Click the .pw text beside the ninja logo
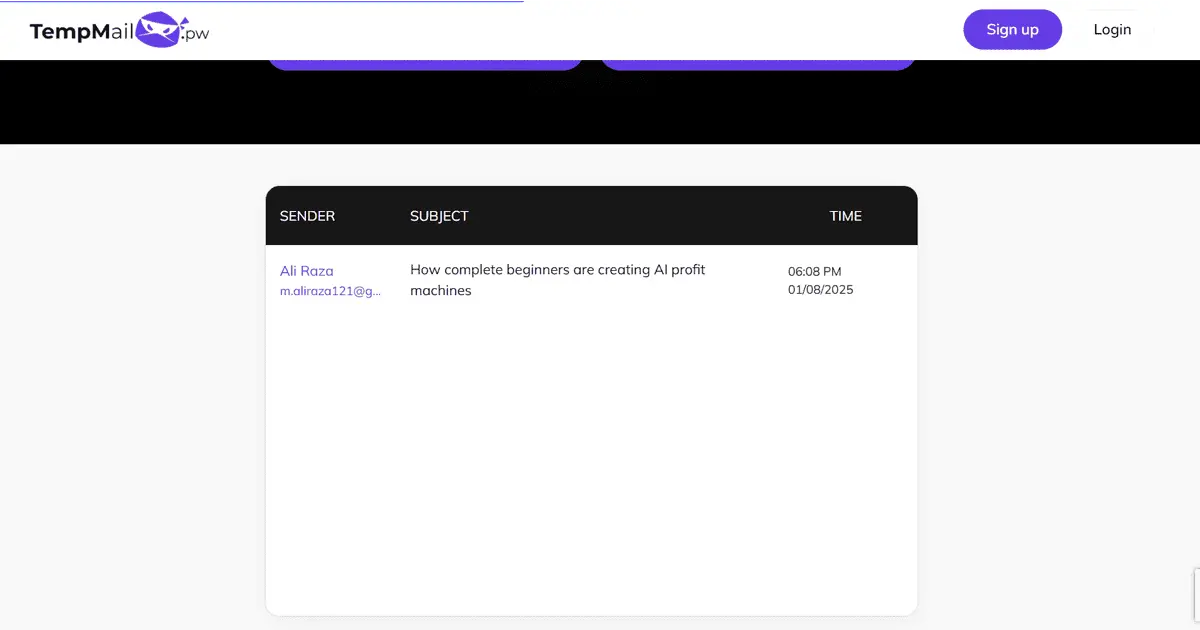The image size is (1200, 630). click(x=196, y=34)
